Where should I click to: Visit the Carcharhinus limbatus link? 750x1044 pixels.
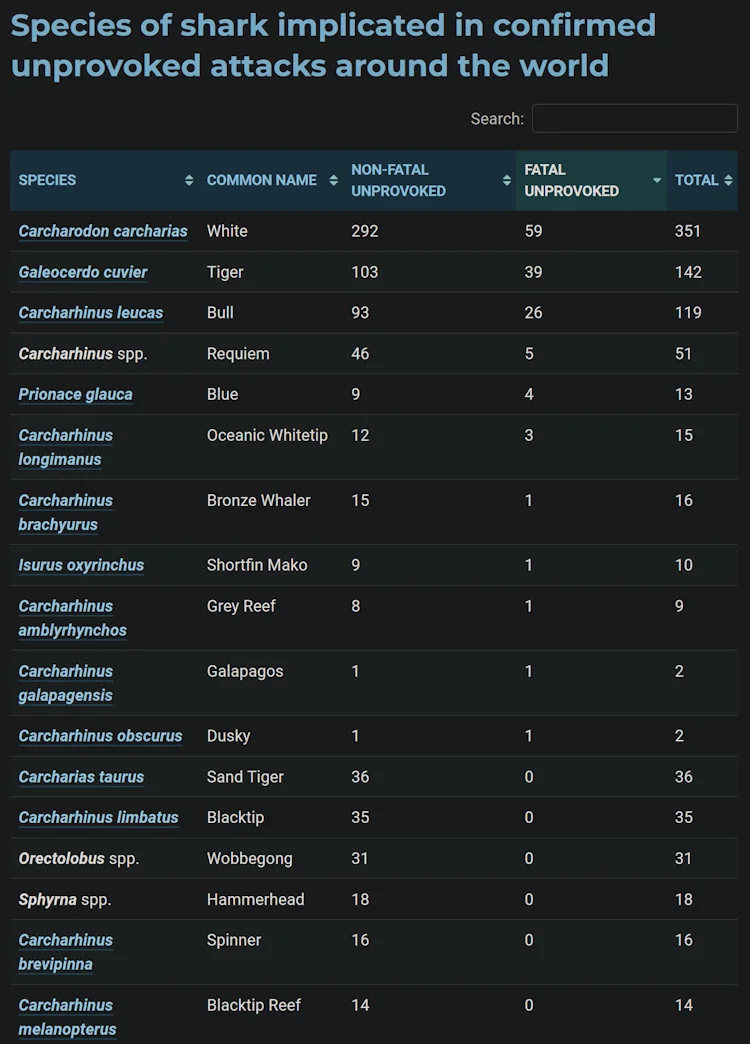(x=99, y=818)
